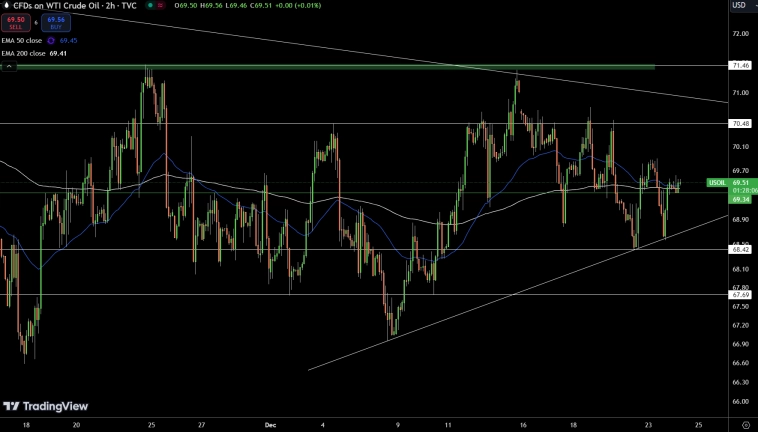Image resolution: width=758 pixels, height=432 pixels.
Task: Click the date 18 at left of time axis
Action: pyautogui.click(x=26, y=425)
